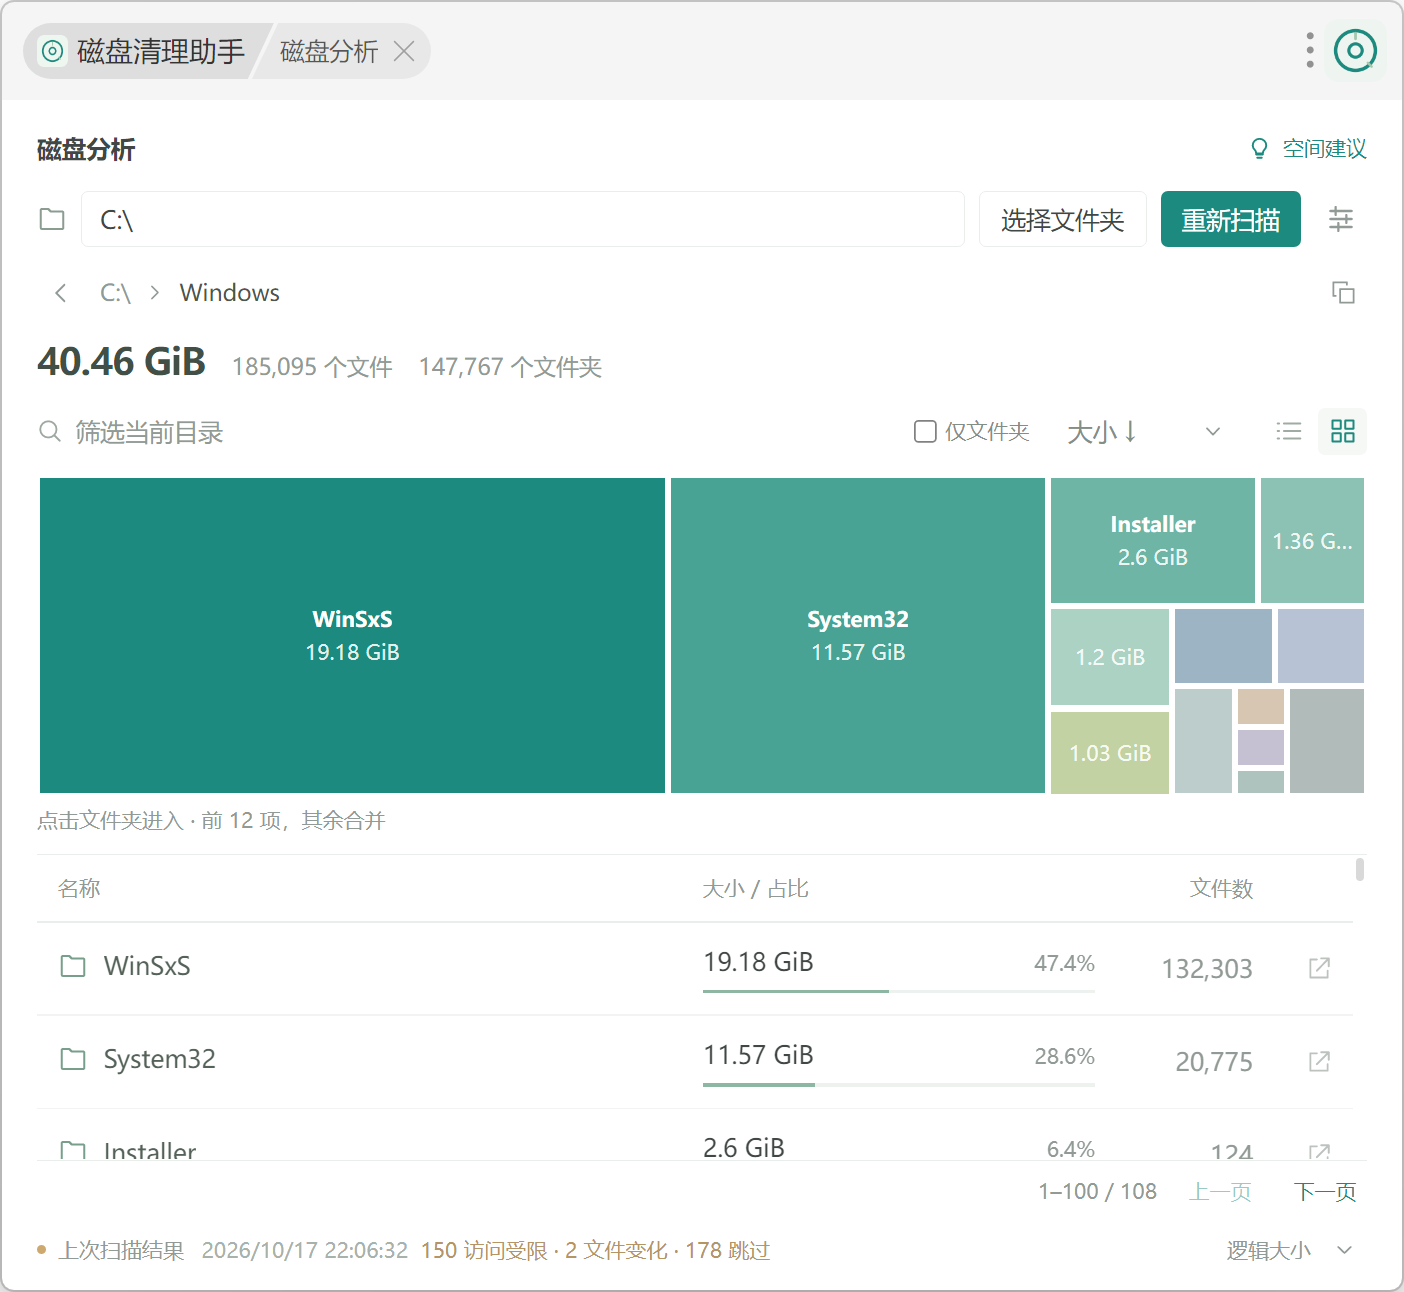Click the circular app logo icon at top right
The width and height of the screenshot is (1404, 1292).
tap(1355, 50)
